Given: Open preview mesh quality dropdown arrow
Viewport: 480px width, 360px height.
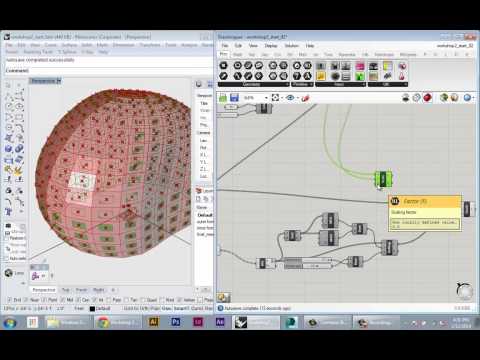Looking at the screenshot, I should (x=473, y=98).
